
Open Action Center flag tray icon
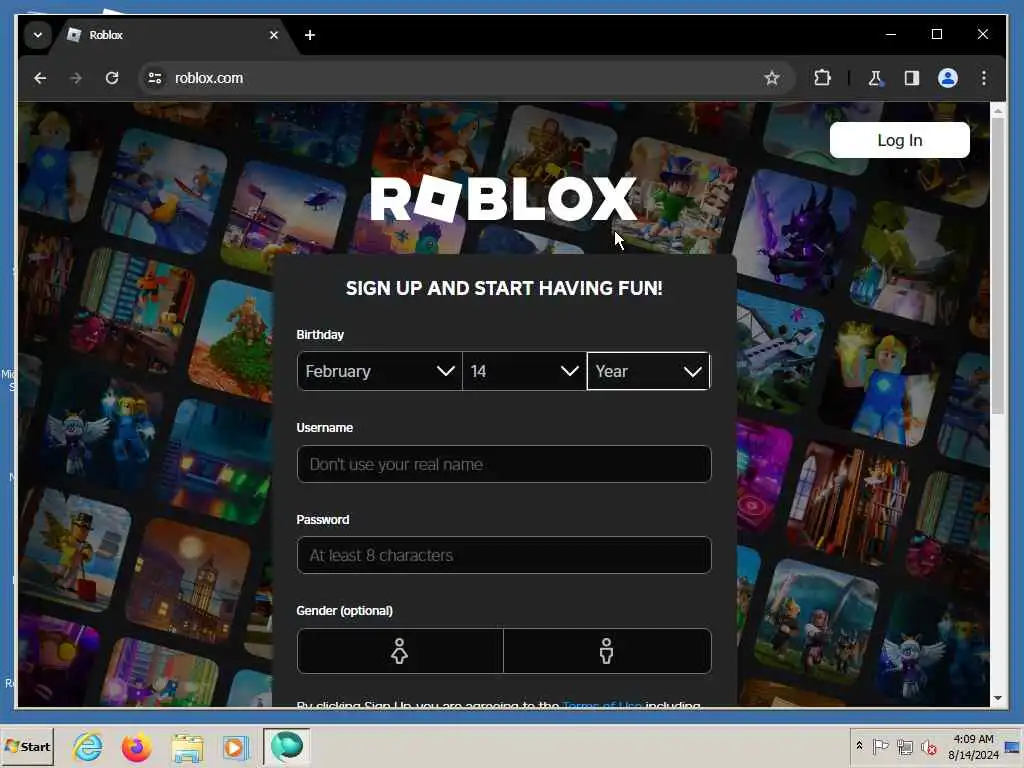point(880,747)
